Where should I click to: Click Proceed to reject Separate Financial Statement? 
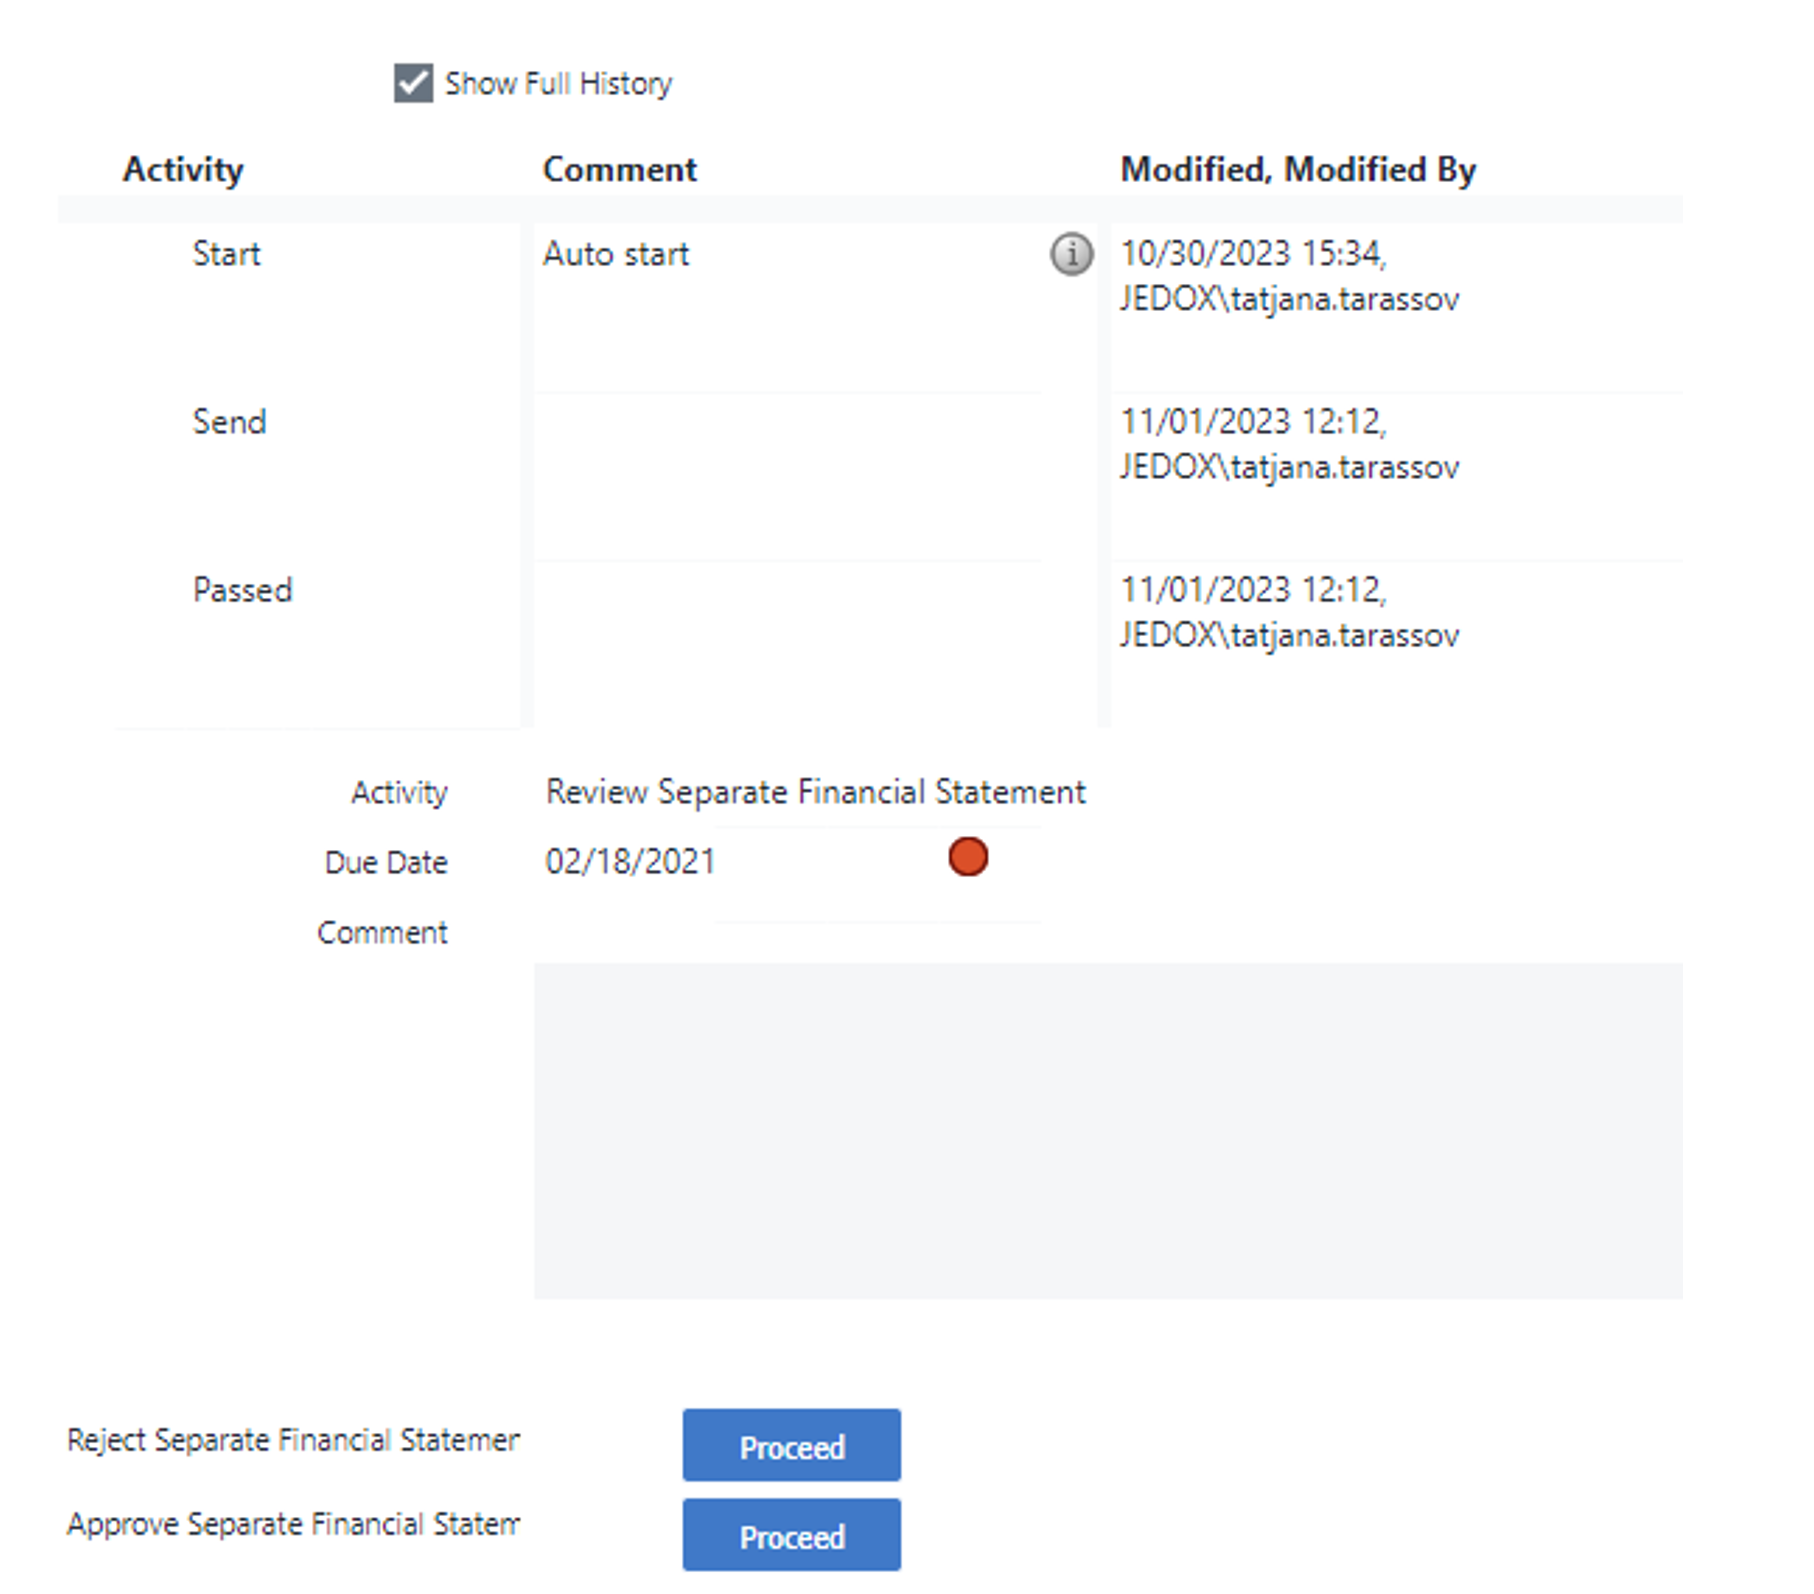[x=790, y=1446]
